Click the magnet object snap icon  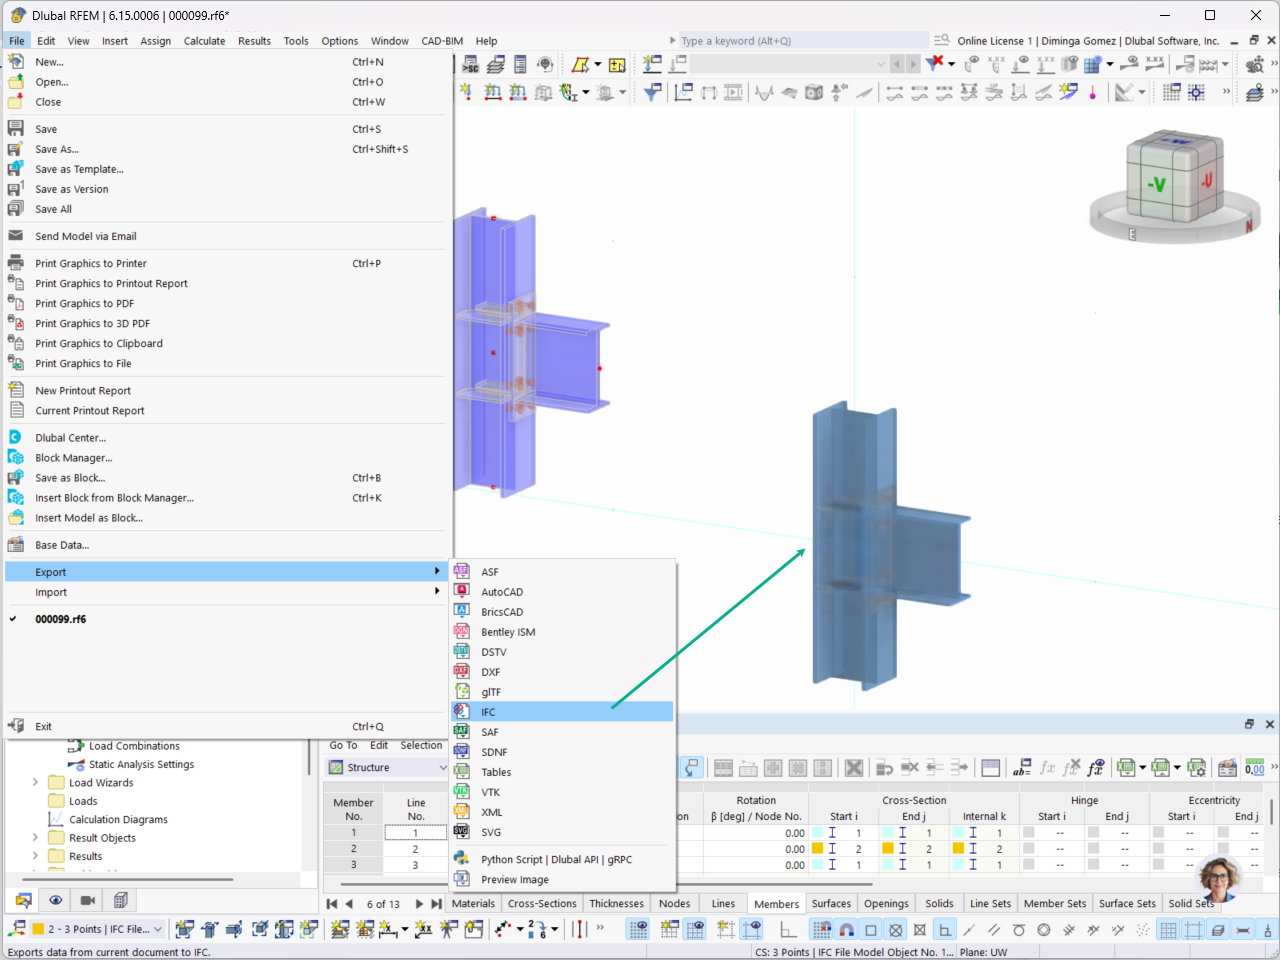[846, 929]
